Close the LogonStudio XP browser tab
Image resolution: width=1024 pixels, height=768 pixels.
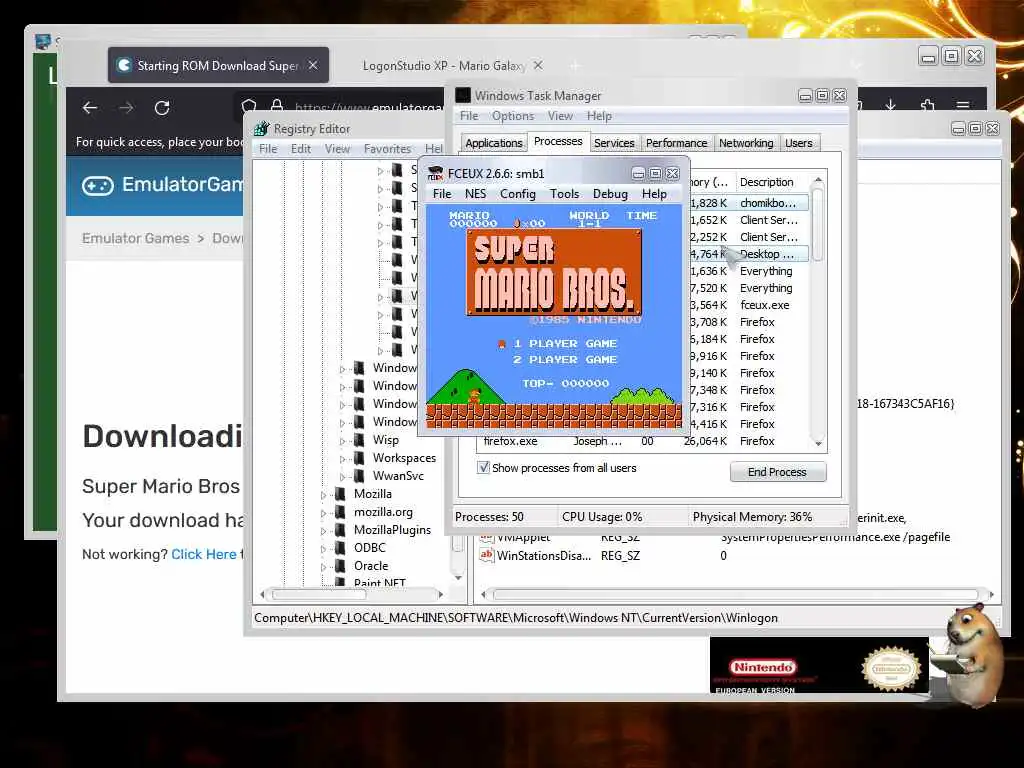538,65
